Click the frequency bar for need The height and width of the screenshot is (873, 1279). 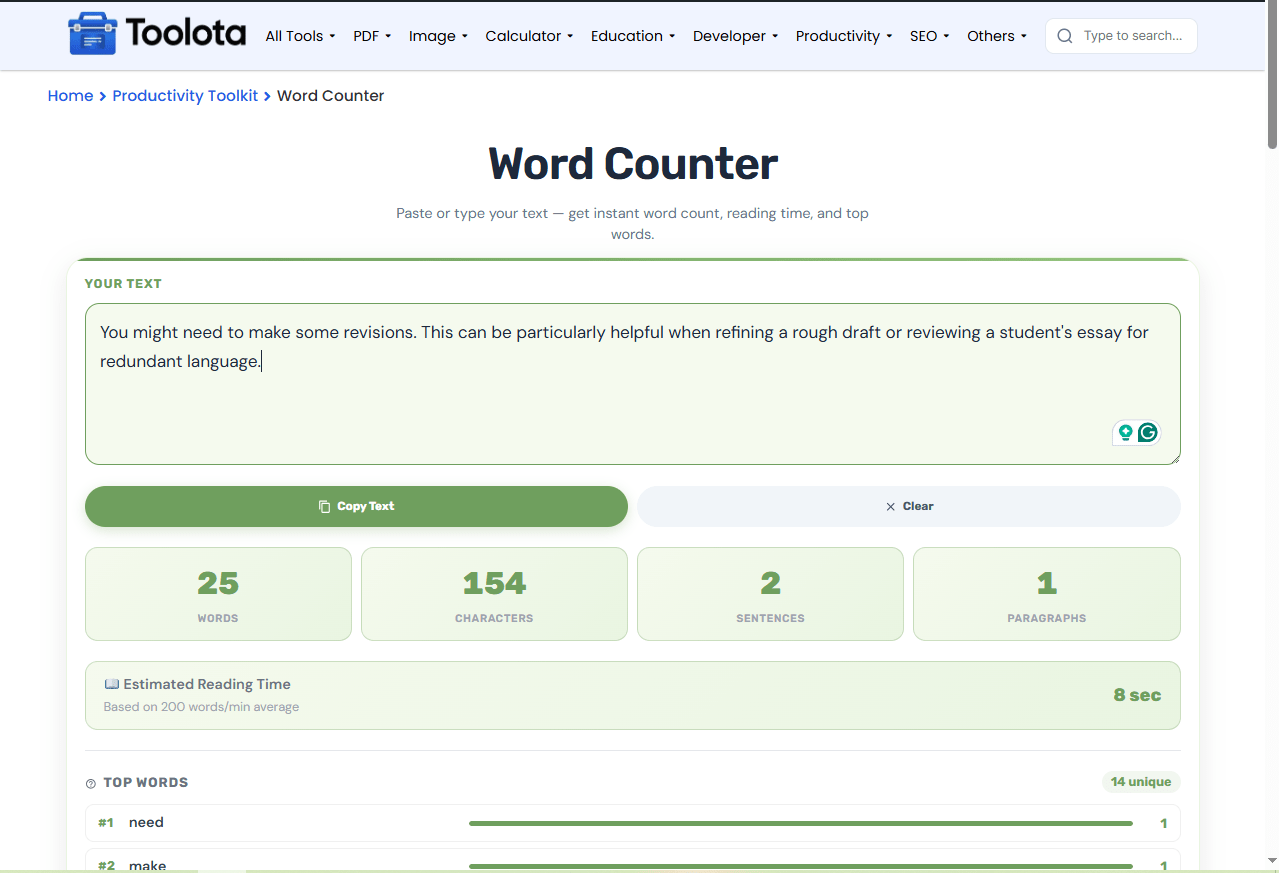click(801, 823)
